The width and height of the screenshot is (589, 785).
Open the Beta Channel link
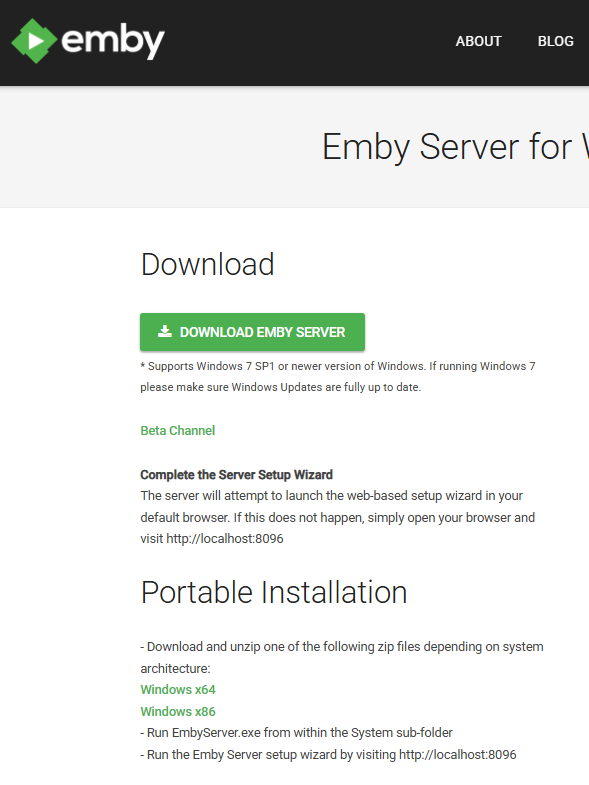178,431
